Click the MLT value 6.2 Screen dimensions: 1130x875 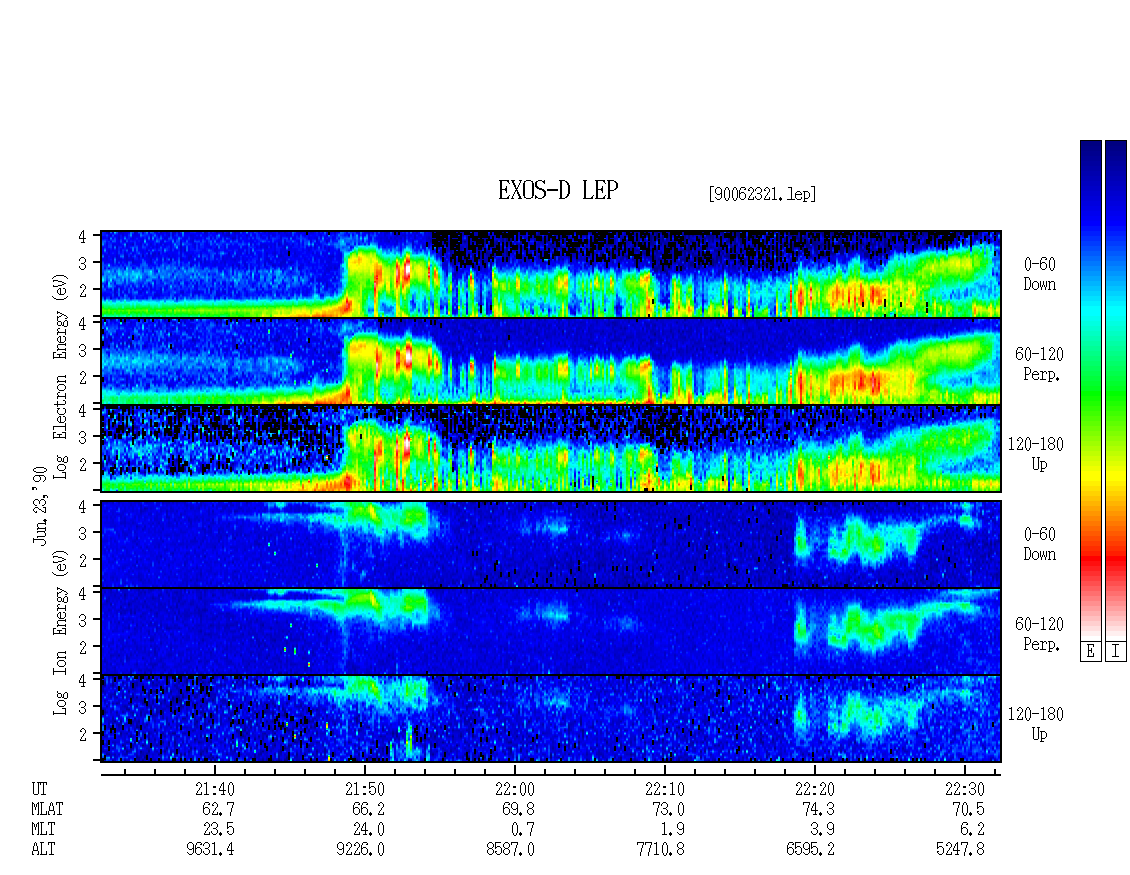click(971, 830)
